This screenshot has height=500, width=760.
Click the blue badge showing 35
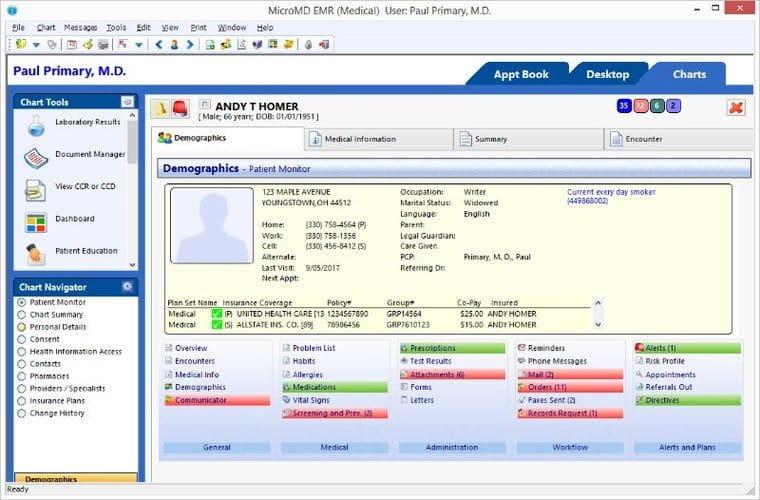tap(624, 106)
